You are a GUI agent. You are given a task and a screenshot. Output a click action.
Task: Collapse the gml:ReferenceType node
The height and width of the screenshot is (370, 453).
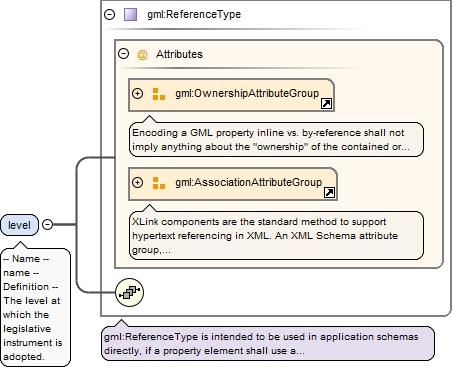[x=109, y=14]
